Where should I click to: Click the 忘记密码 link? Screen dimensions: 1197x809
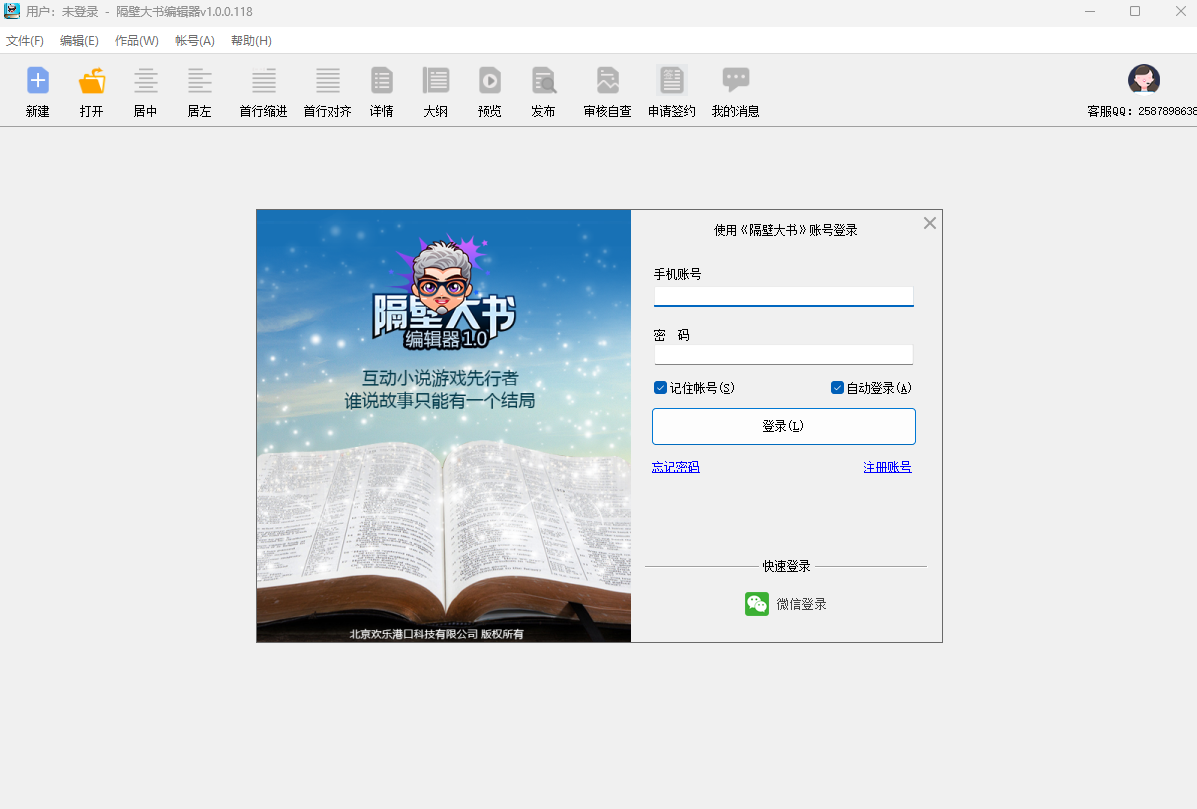pos(676,467)
